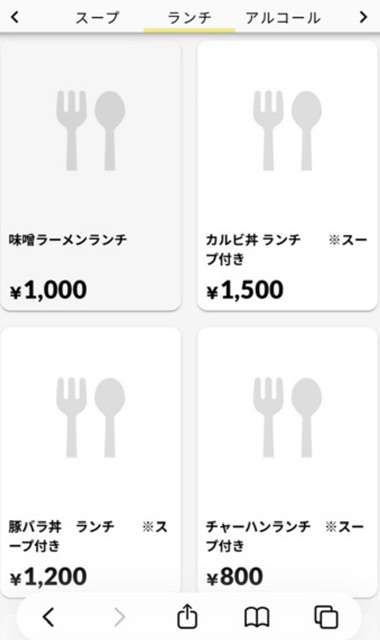Tap the Safari forward arrow icon

[x=119, y=617]
